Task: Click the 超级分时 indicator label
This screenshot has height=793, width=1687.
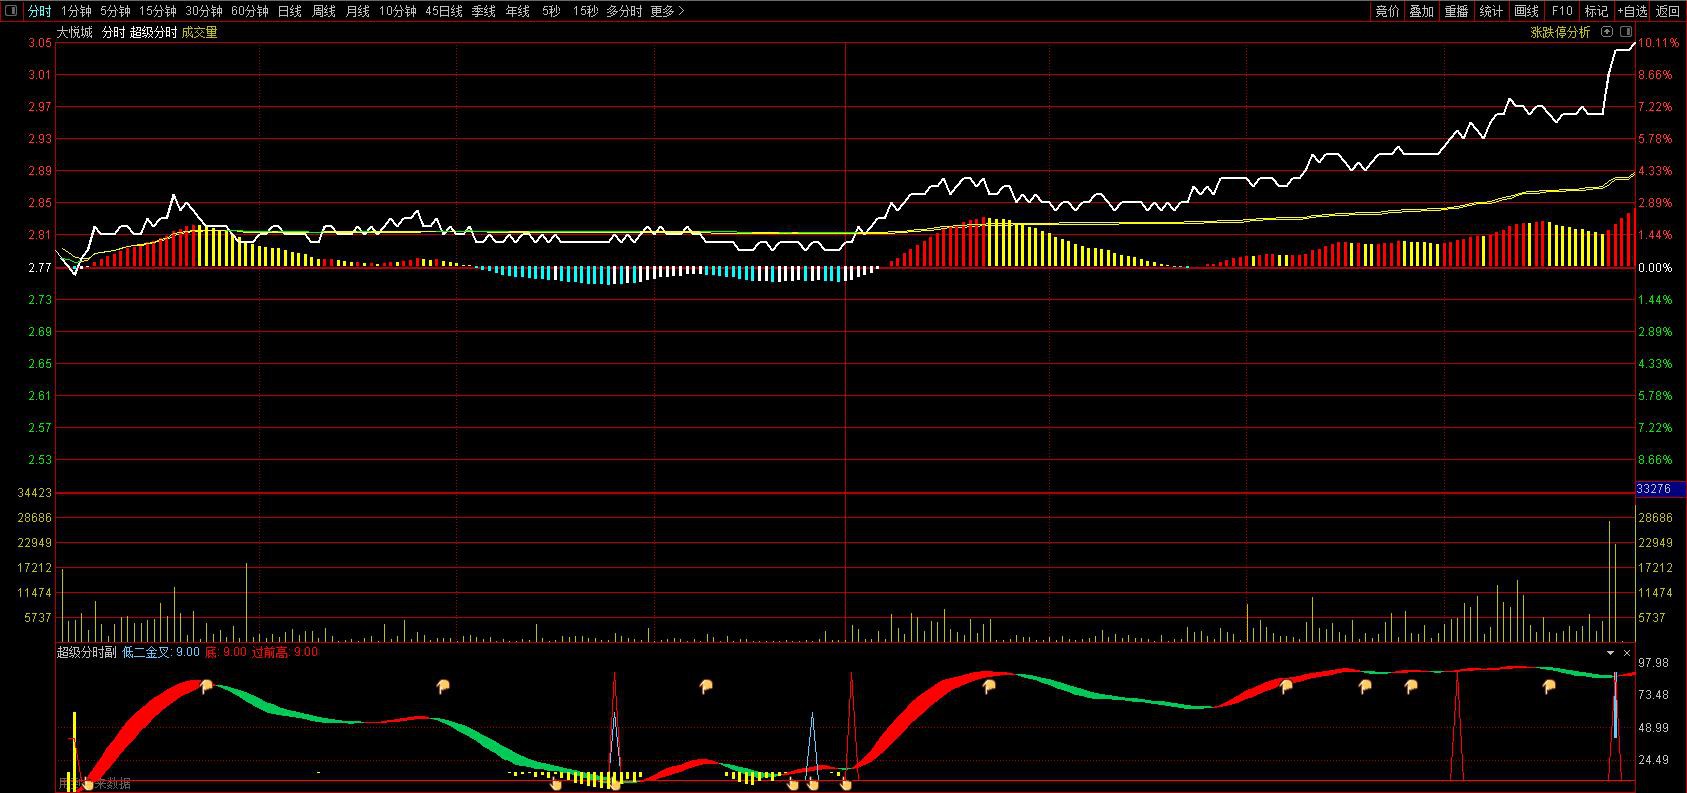Action: click(153, 32)
